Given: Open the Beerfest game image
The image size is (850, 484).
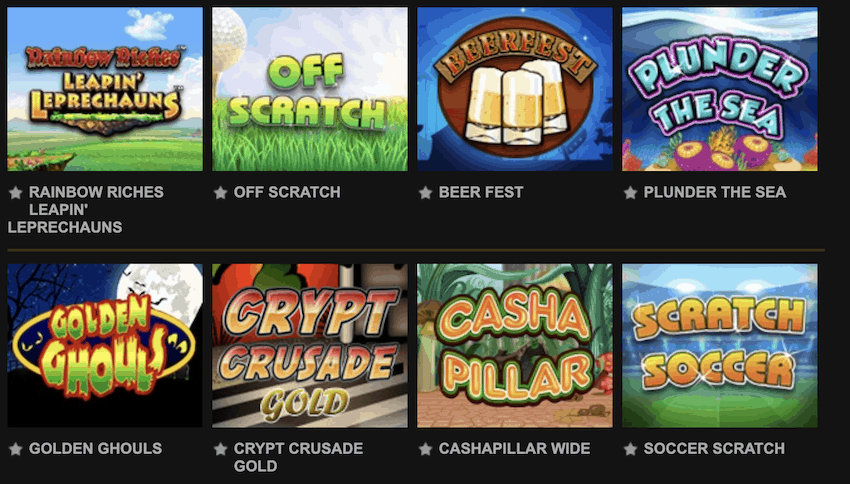Looking at the screenshot, I should (x=515, y=89).
